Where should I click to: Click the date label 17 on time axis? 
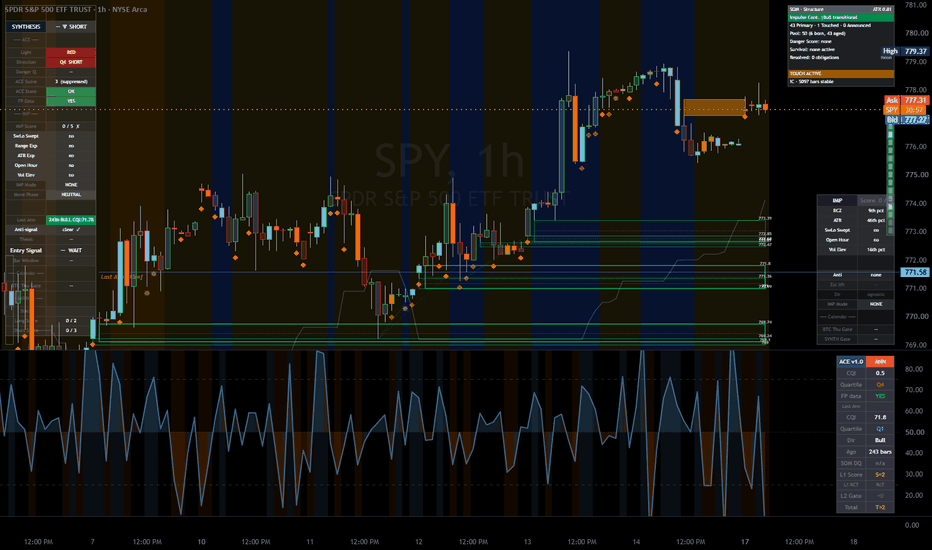click(745, 542)
